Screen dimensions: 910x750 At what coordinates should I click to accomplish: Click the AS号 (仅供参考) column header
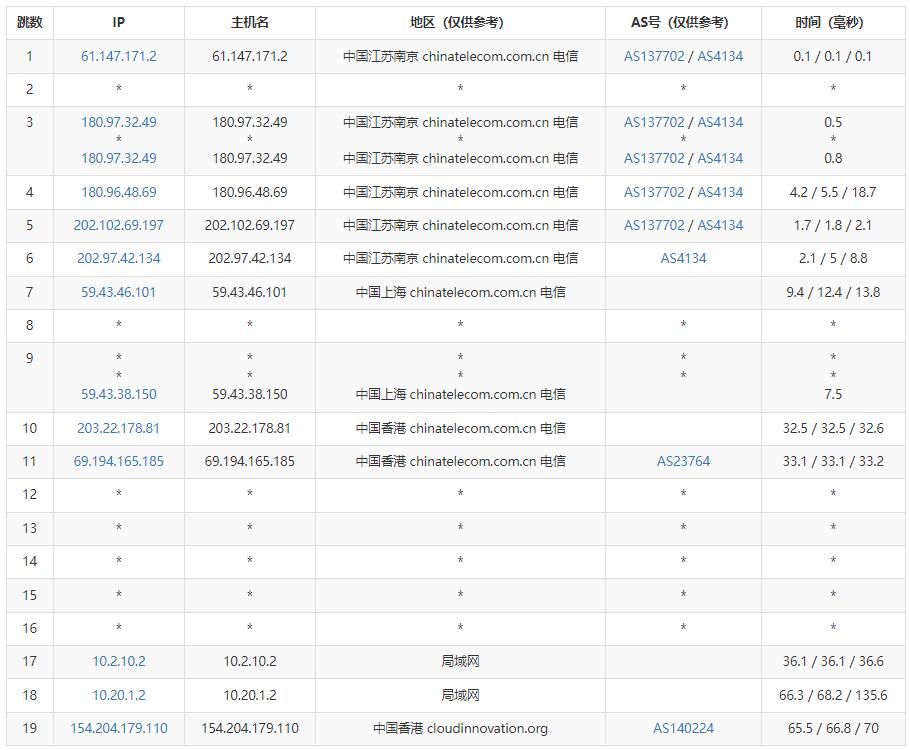tap(683, 23)
